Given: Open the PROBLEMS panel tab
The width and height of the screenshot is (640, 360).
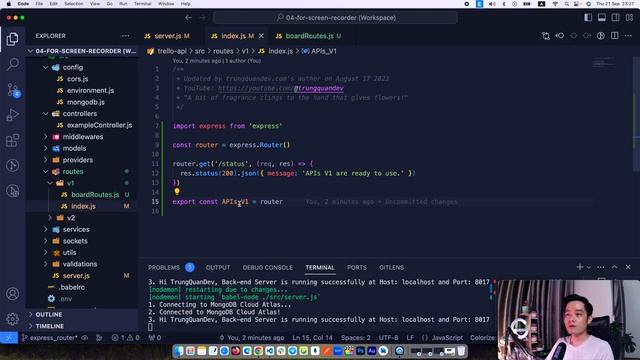Looking at the screenshot, I should [x=164, y=267].
